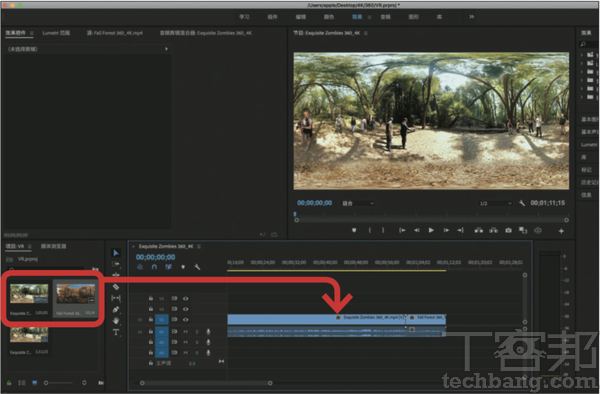Open playback resolution 1/2 dropdown
This screenshot has width=600, height=394.
pyautogui.click(x=496, y=203)
